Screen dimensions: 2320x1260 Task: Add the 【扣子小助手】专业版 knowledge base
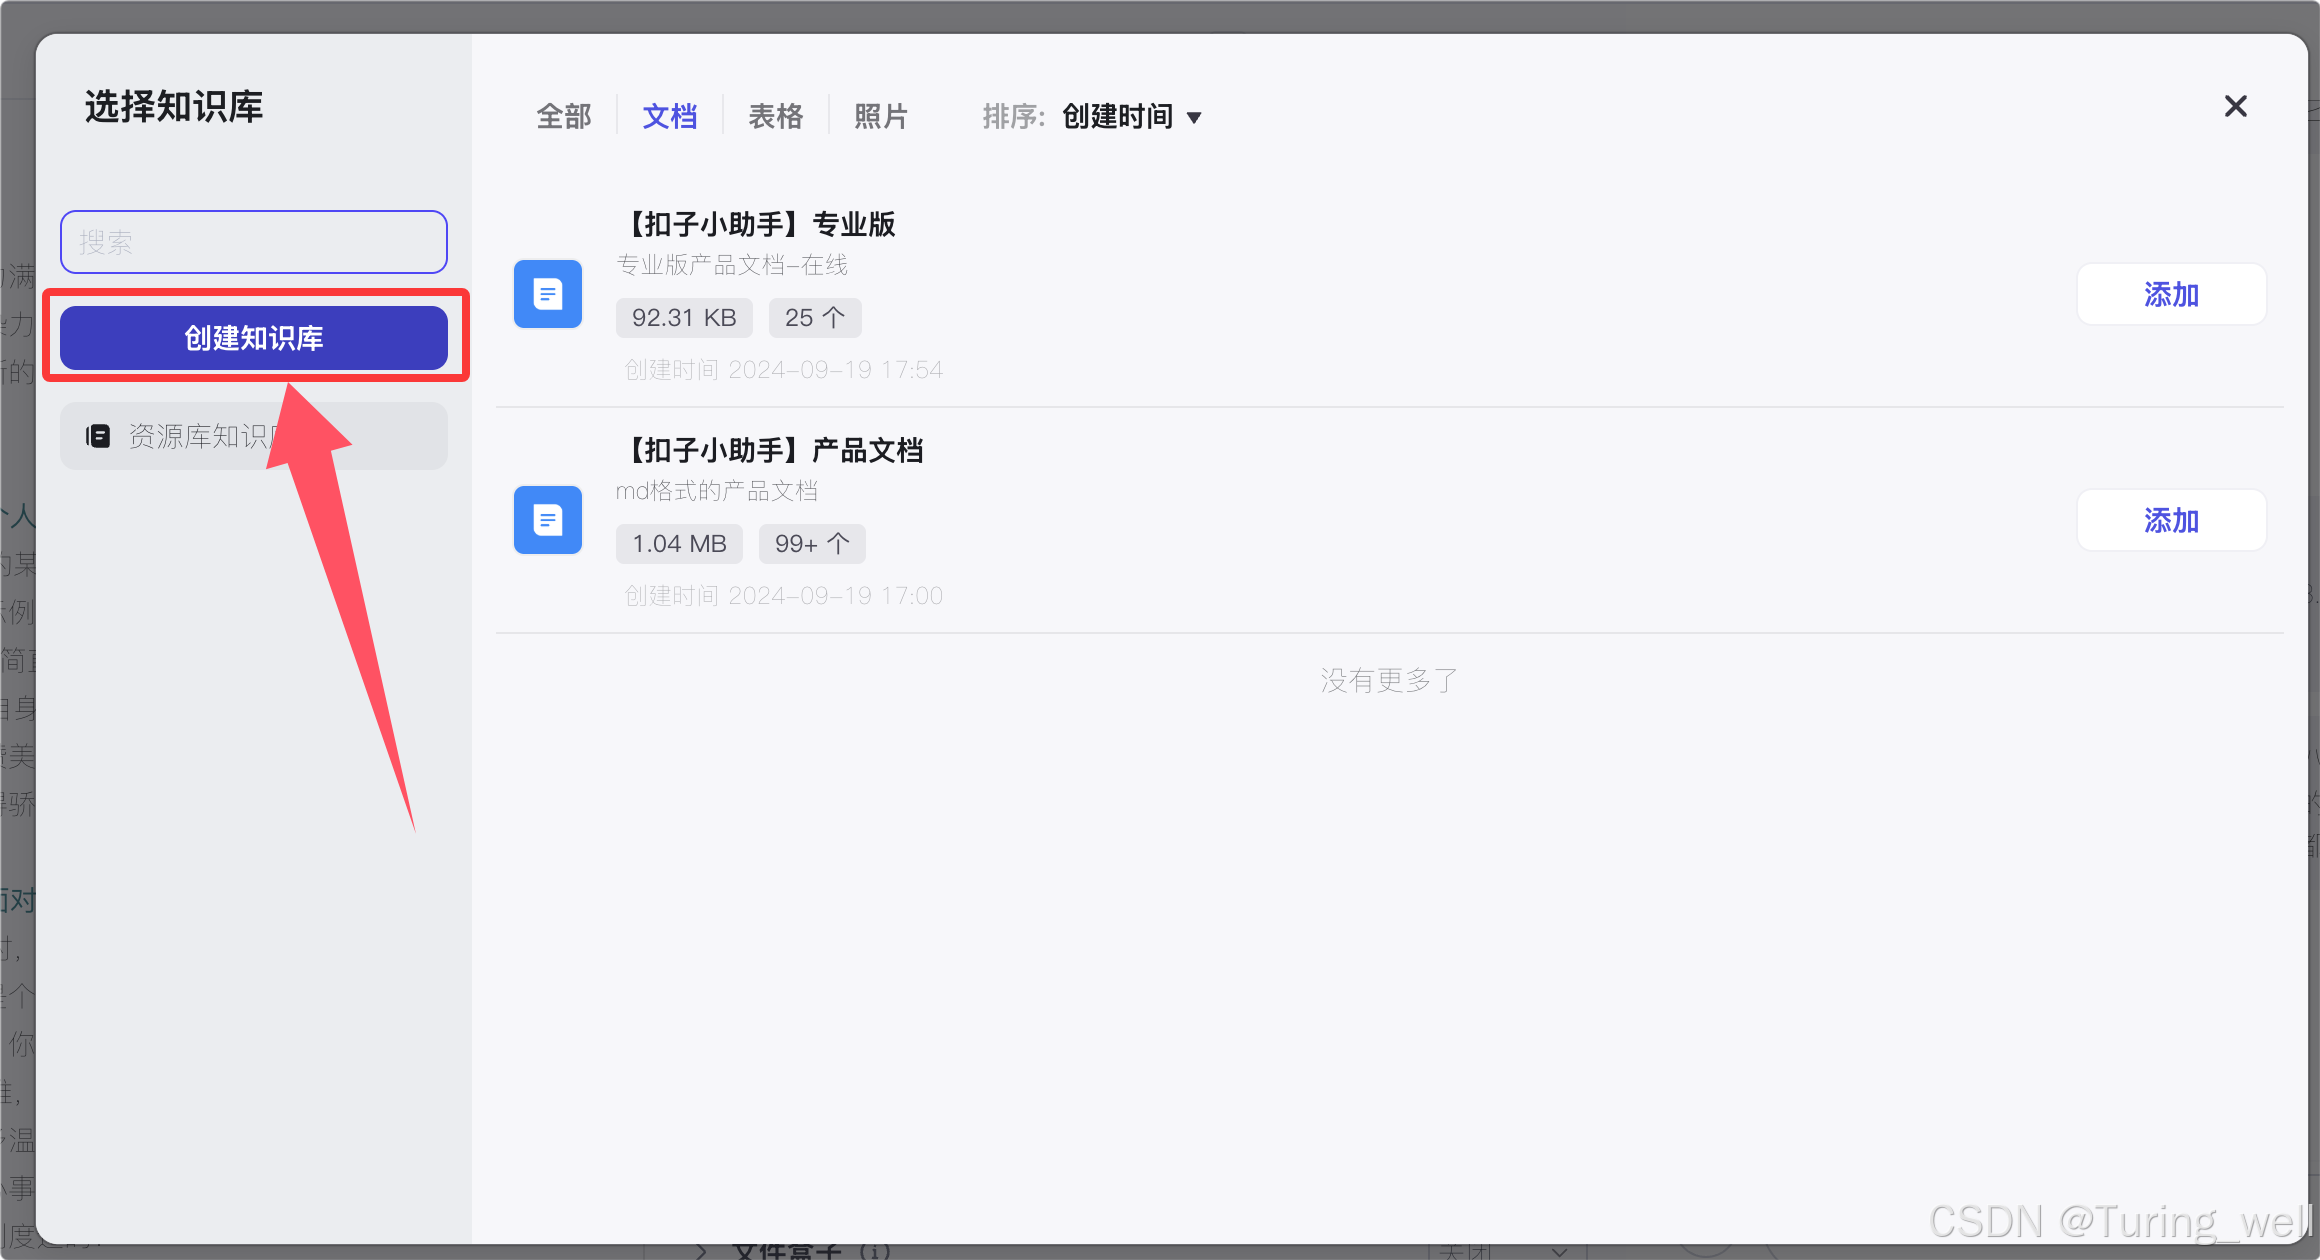[2171, 295]
